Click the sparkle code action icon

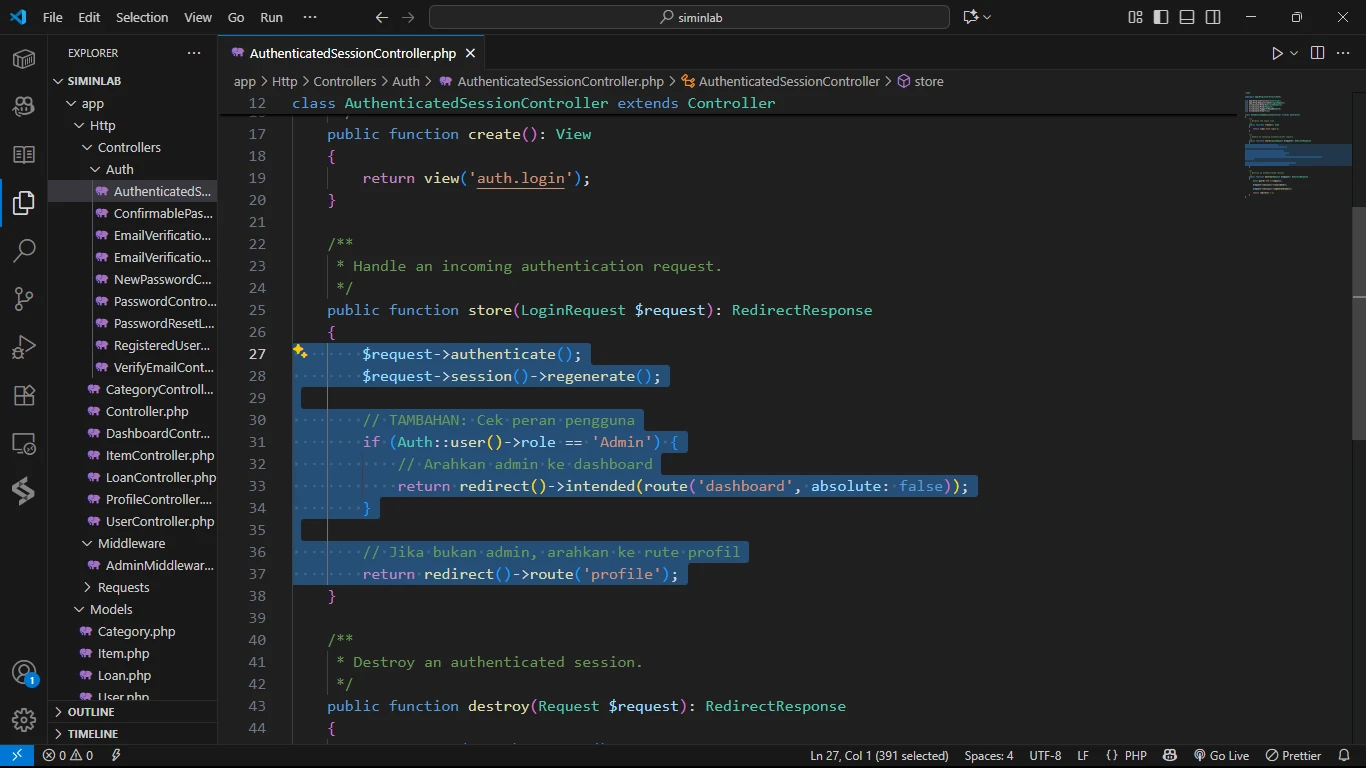click(300, 351)
